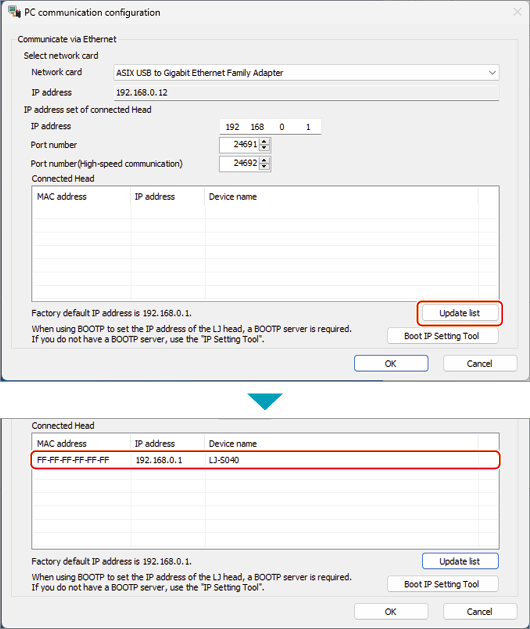Click into the Port number 24691 field
The height and width of the screenshot is (629, 530).
(x=240, y=145)
